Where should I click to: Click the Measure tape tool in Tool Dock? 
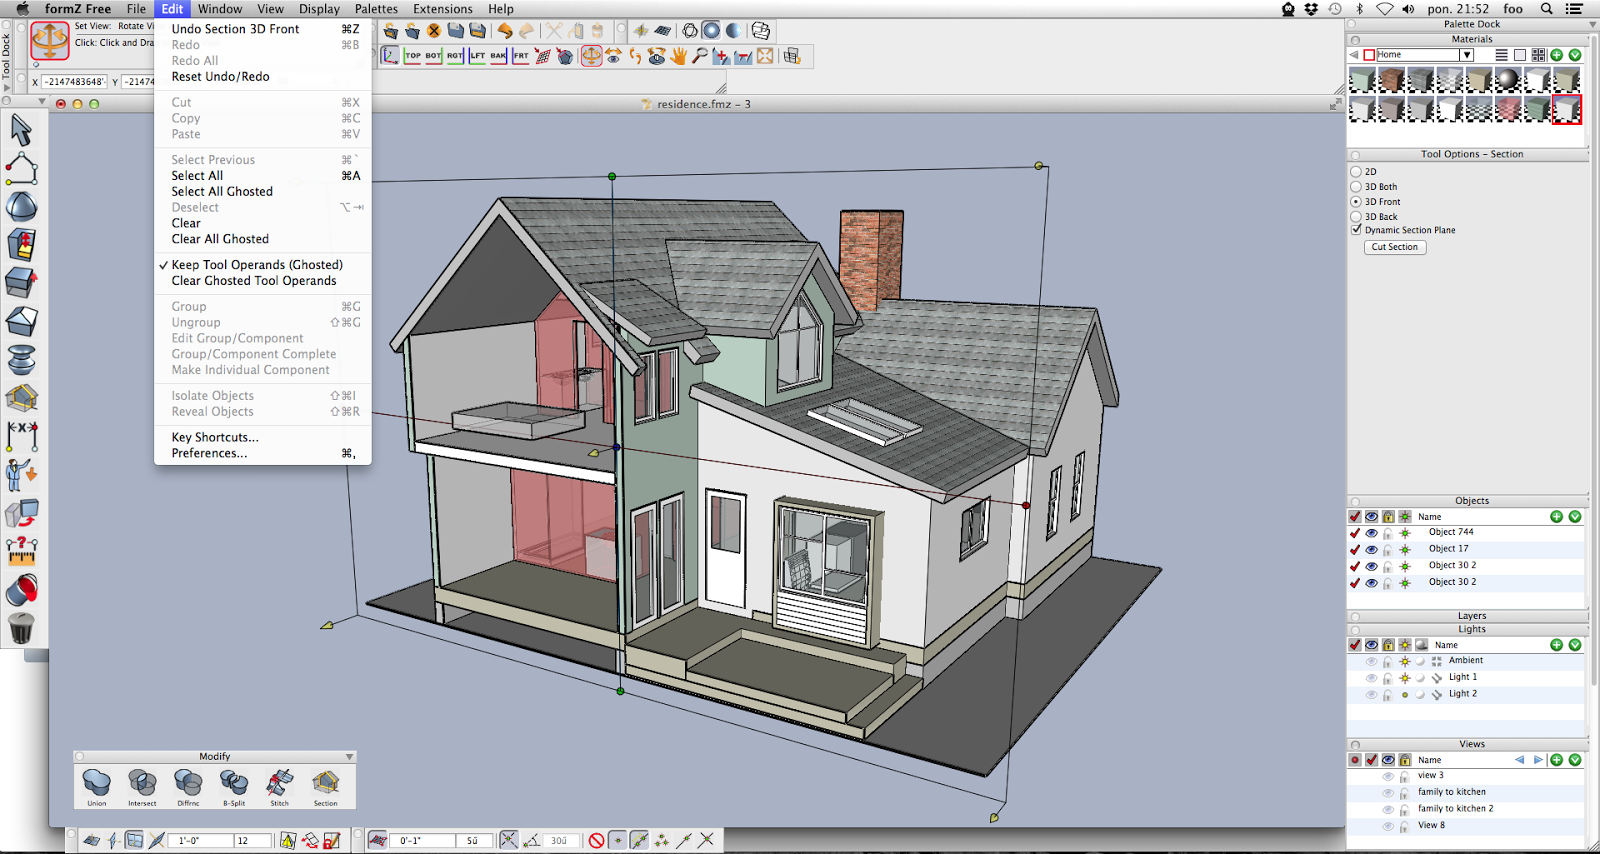click(21, 551)
